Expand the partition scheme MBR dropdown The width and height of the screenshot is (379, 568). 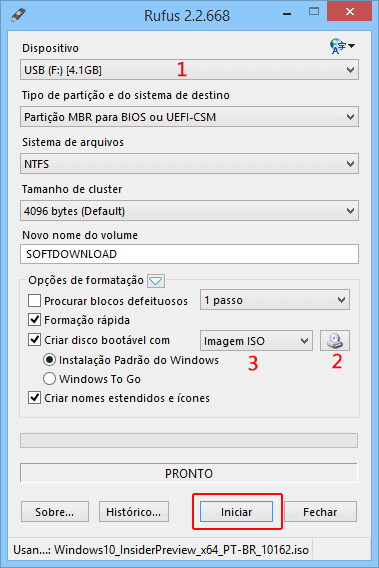pos(190,117)
